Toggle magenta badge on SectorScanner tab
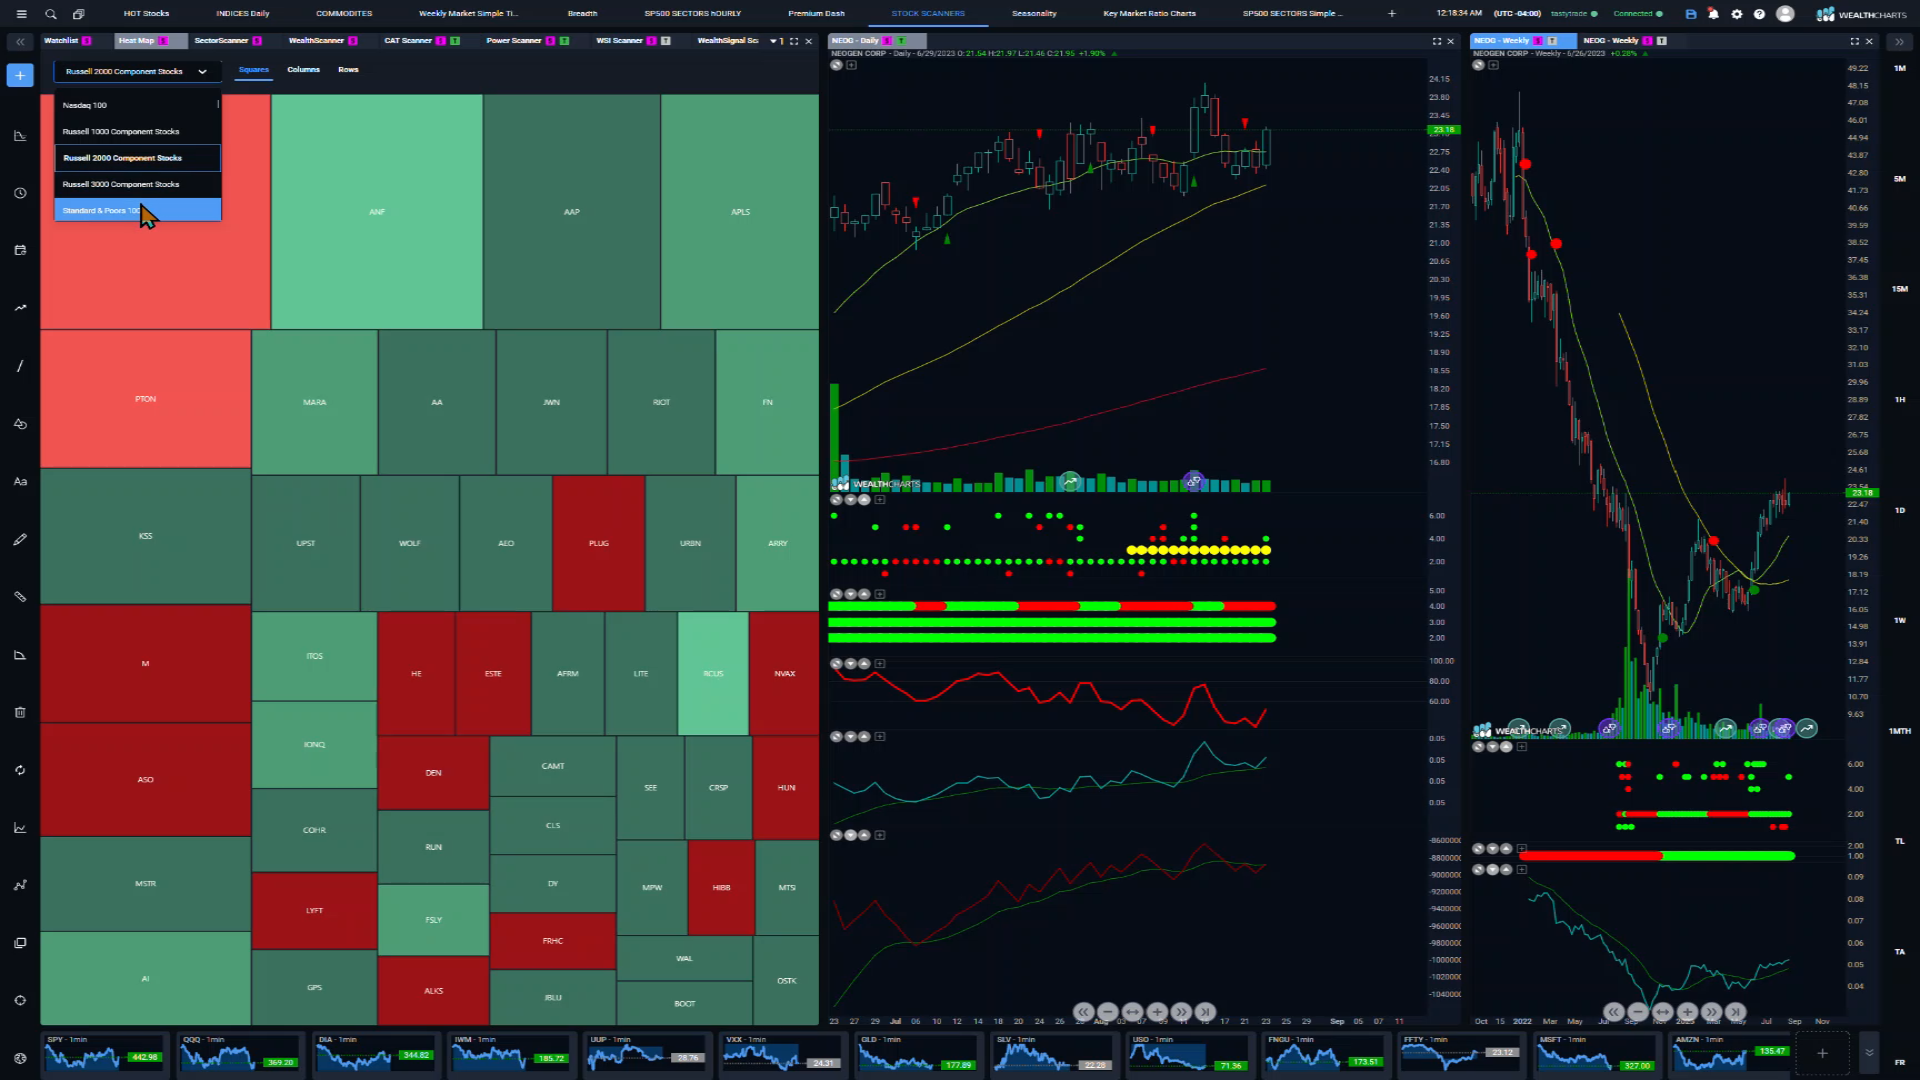 pyautogui.click(x=257, y=41)
